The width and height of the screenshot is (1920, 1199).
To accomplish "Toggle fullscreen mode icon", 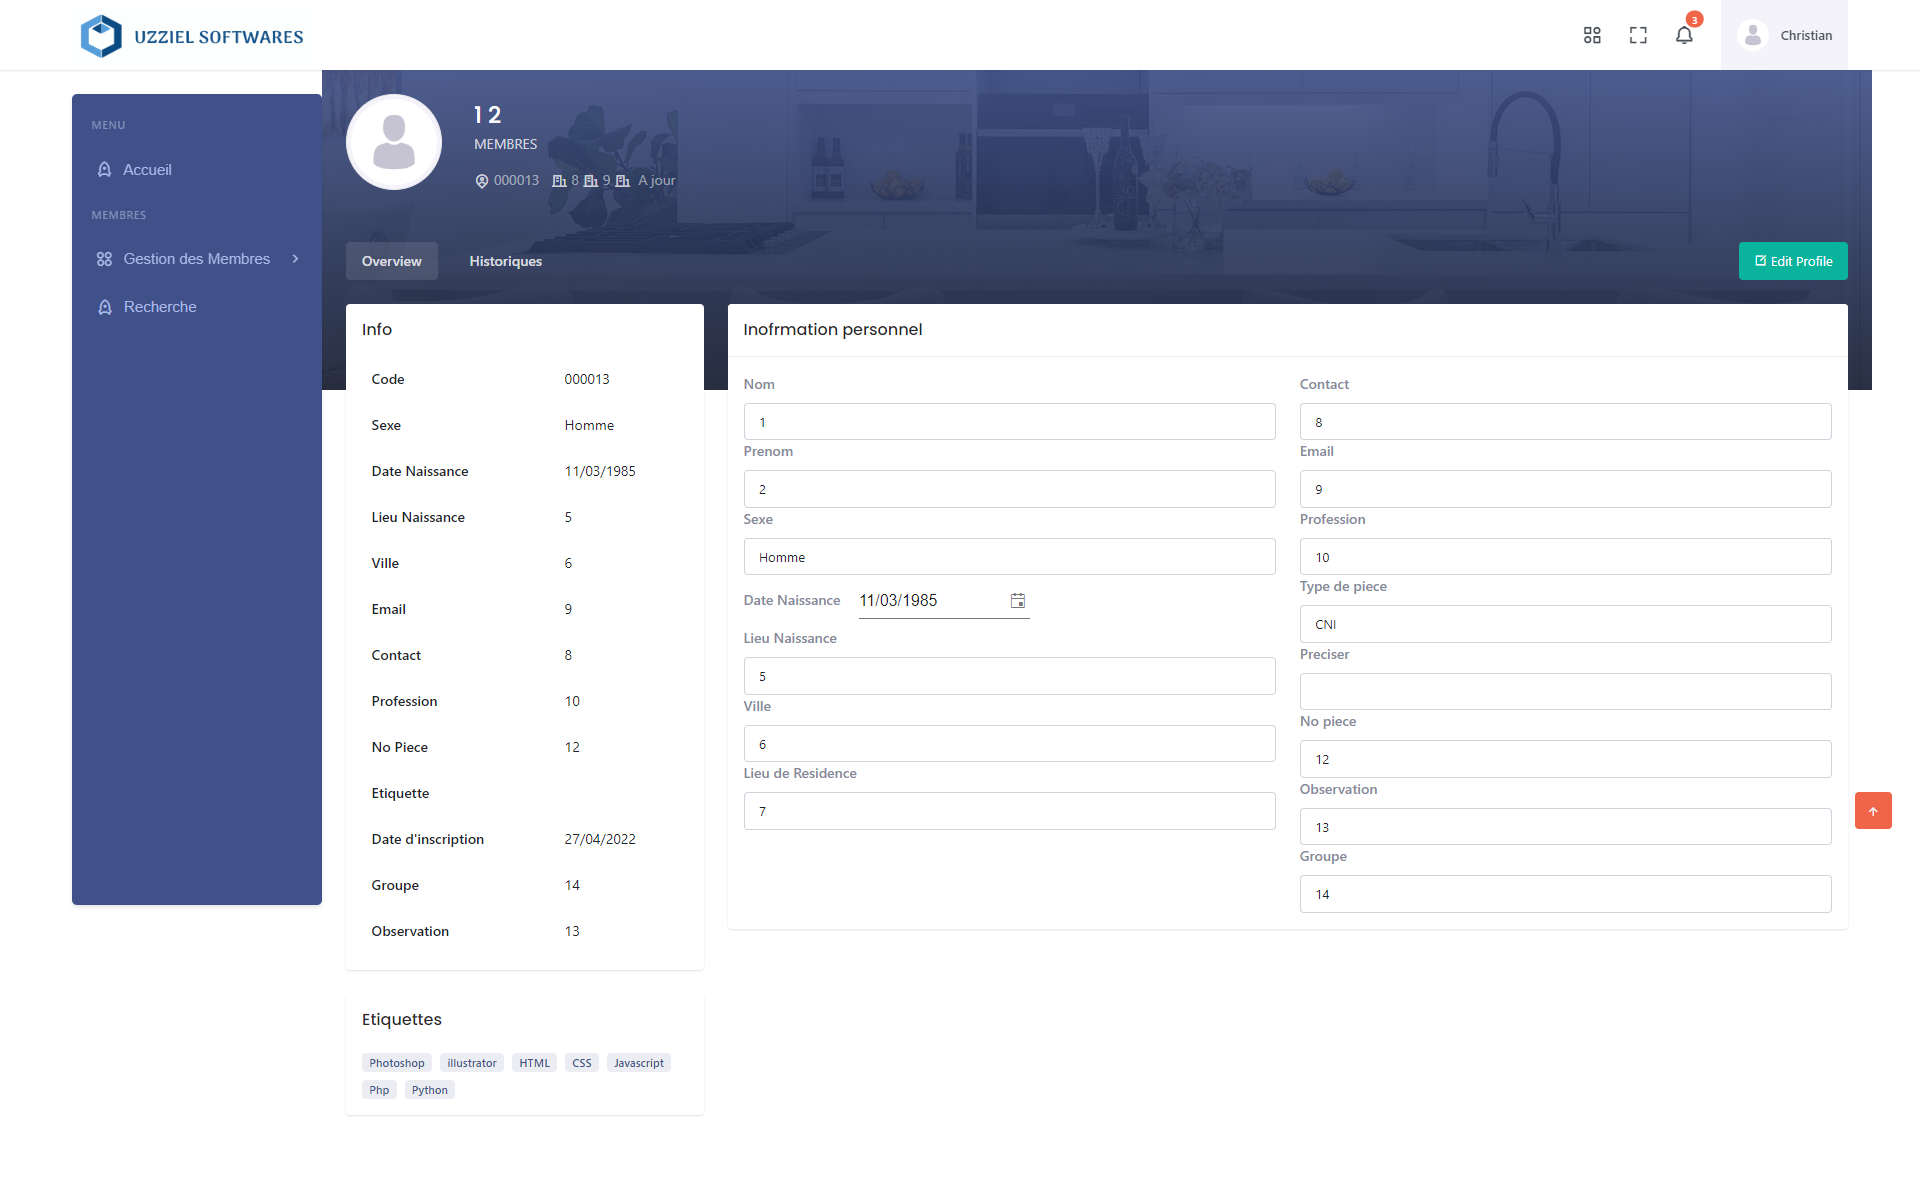I will (1638, 36).
